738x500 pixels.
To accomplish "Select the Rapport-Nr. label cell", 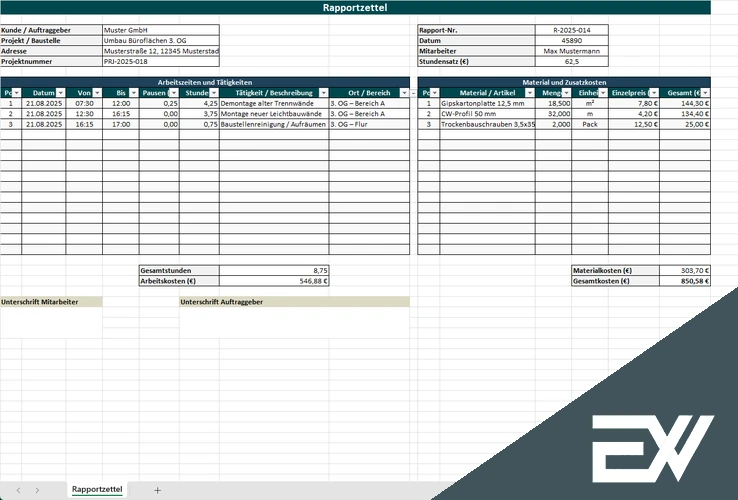I will (476, 30).
